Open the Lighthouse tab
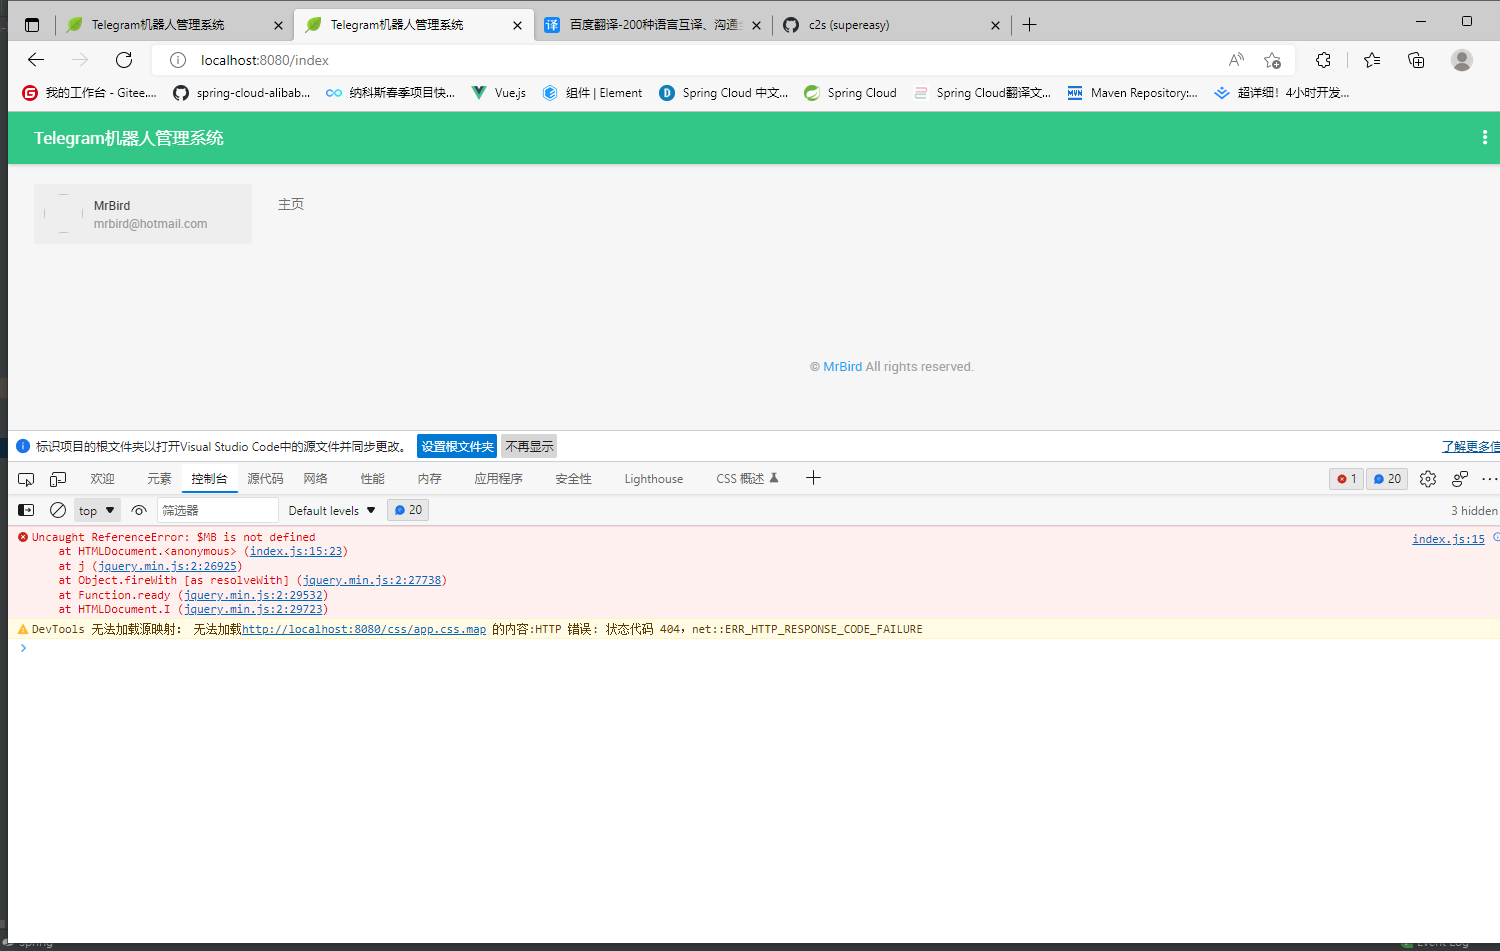1500x951 pixels. [654, 479]
